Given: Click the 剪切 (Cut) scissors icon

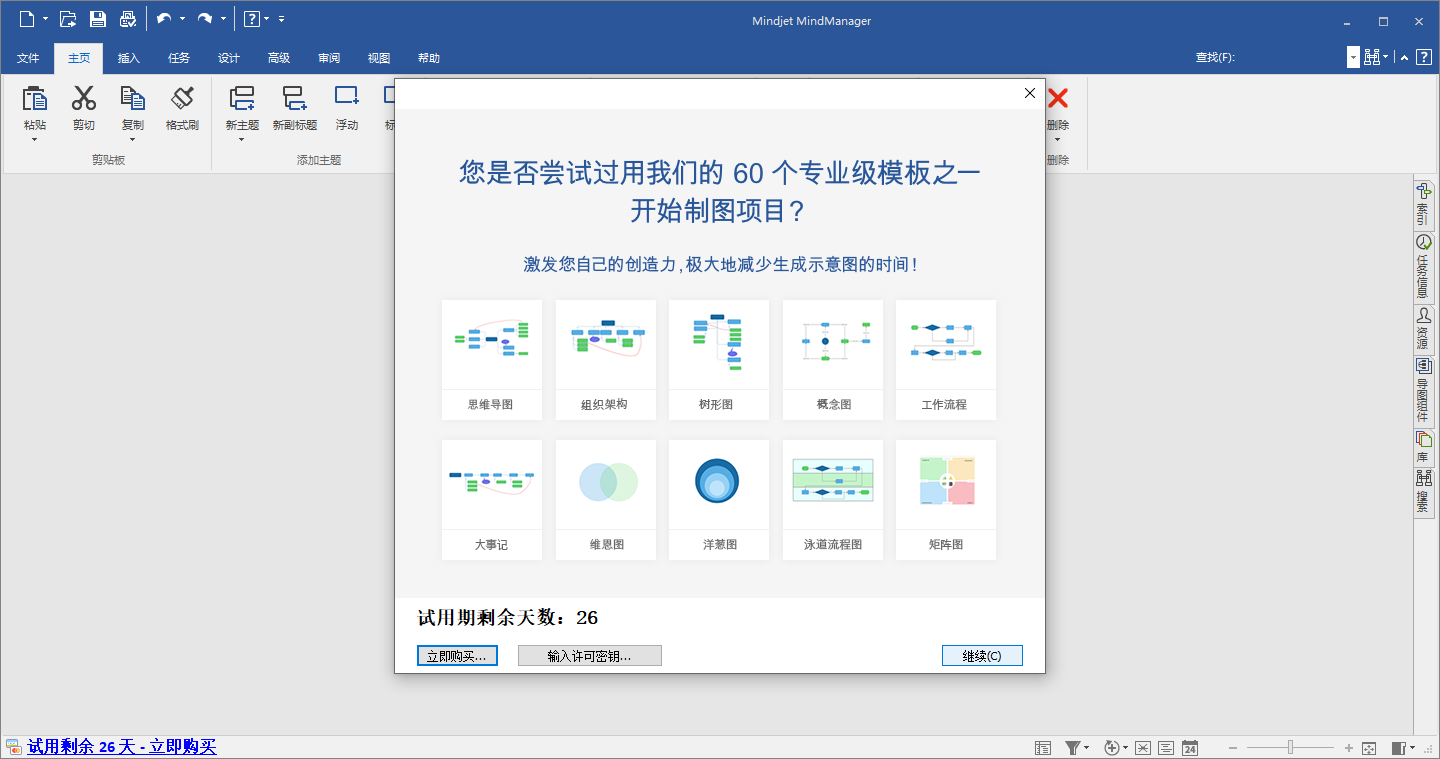Looking at the screenshot, I should point(84,98).
